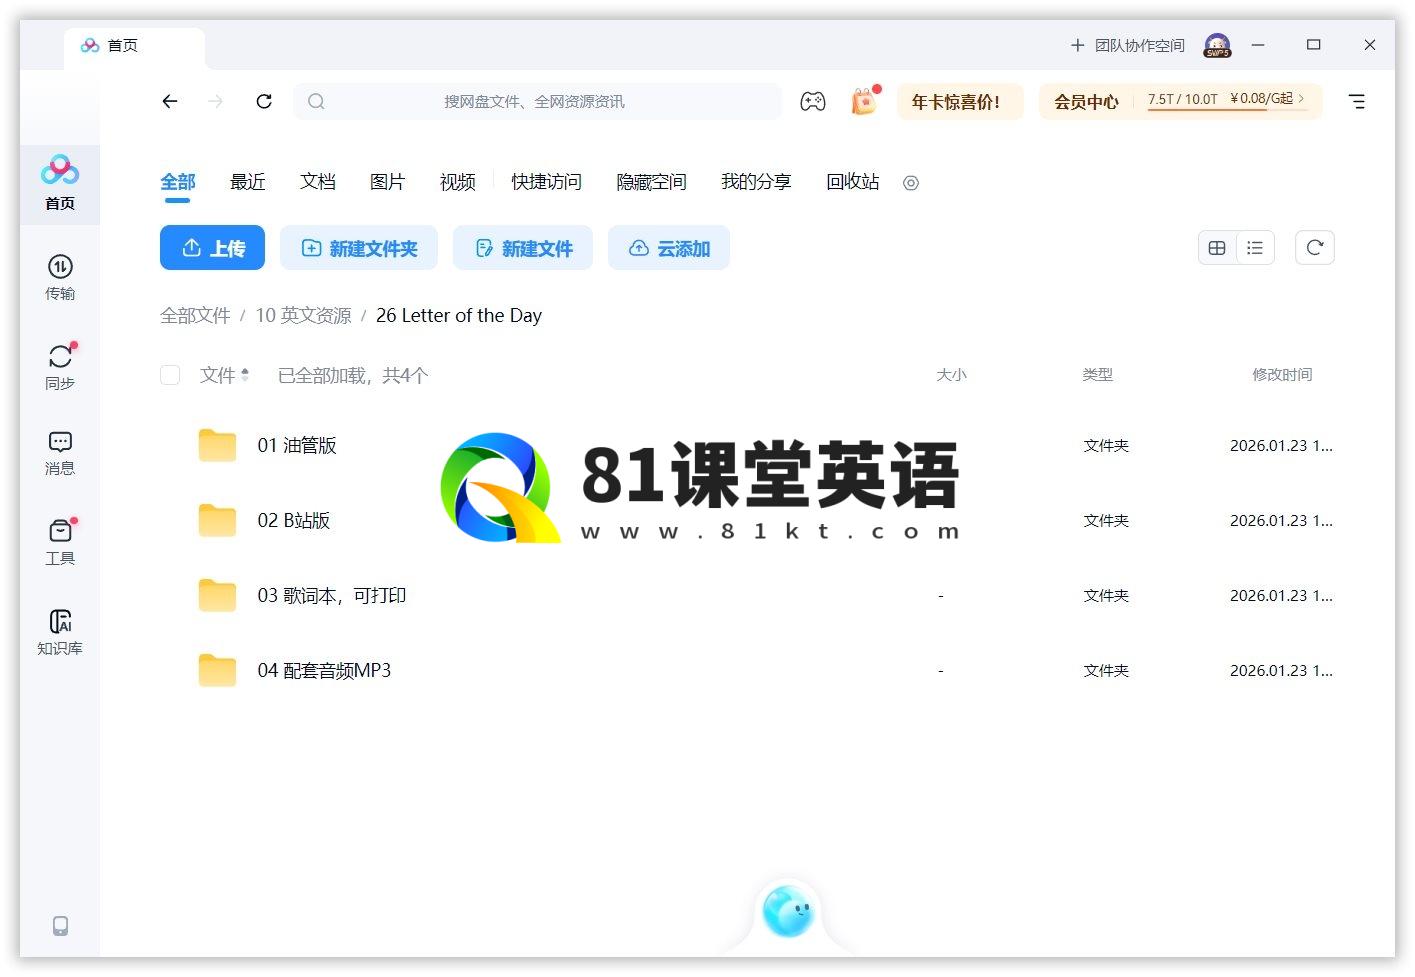Select the 视频 tab

[458, 182]
